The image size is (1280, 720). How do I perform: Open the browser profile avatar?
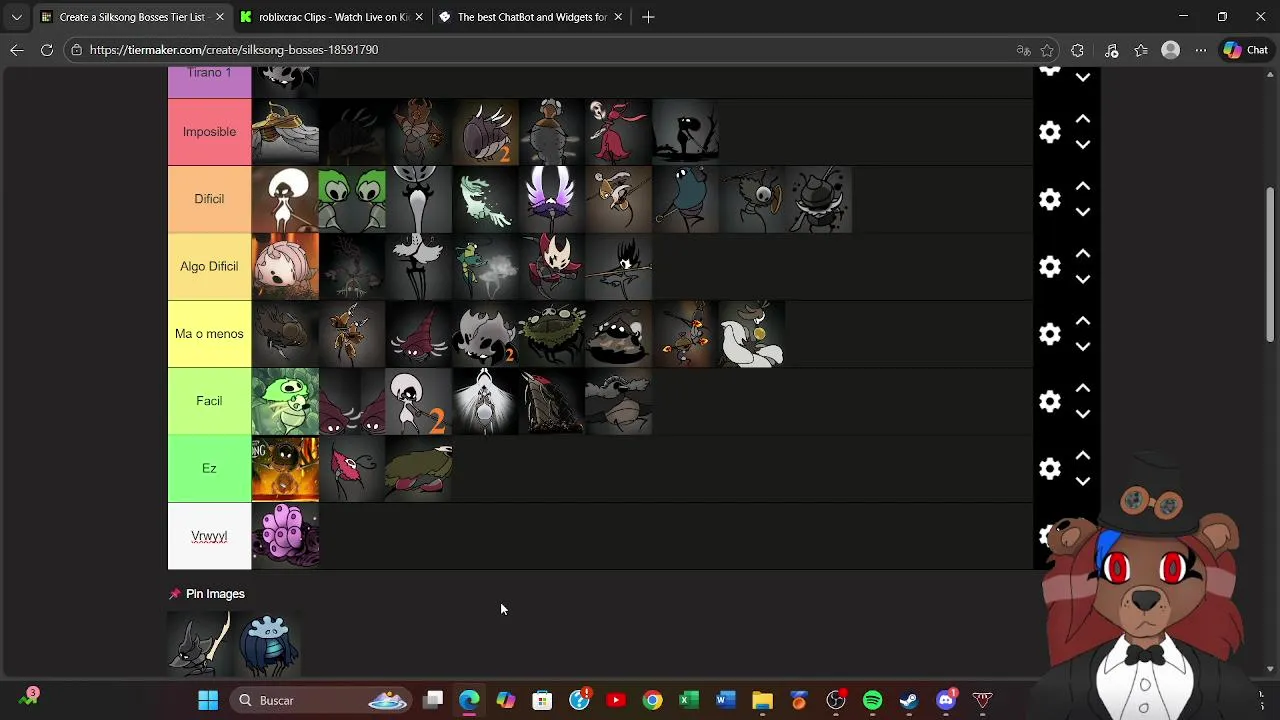coord(1171,50)
